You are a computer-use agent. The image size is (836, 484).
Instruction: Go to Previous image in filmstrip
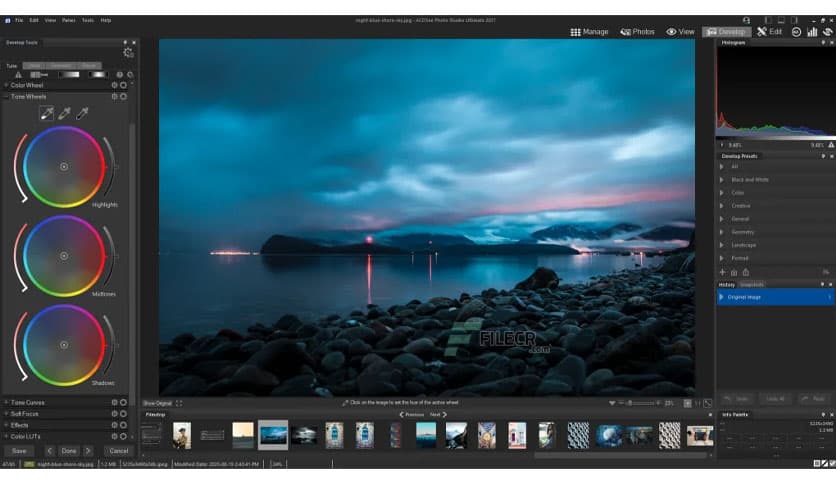[412, 414]
